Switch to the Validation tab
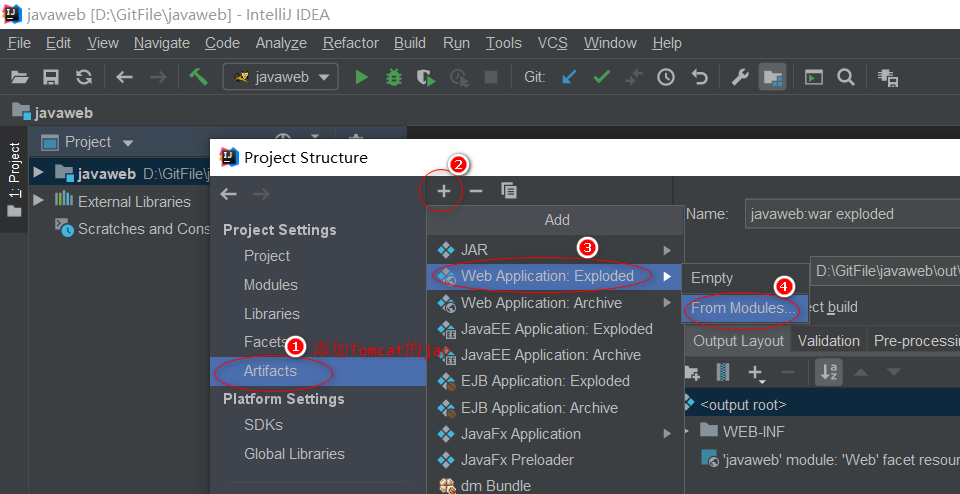The image size is (960, 494). click(828, 341)
